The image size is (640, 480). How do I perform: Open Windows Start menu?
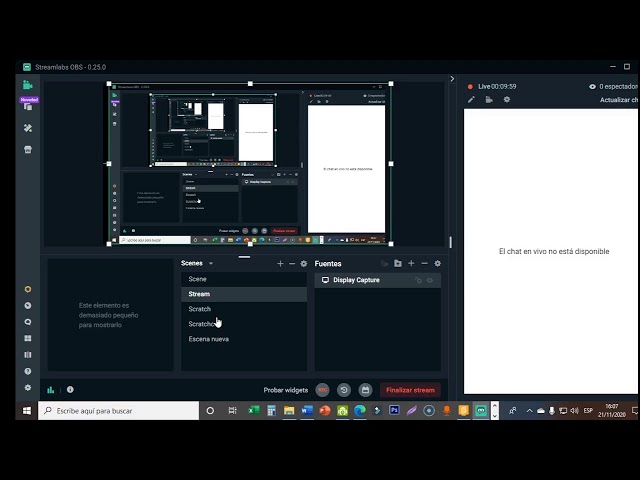point(27,411)
